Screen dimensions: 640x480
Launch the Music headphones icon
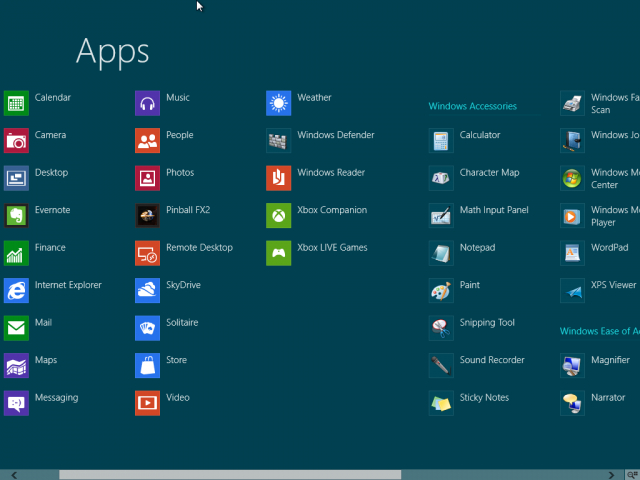point(147,103)
